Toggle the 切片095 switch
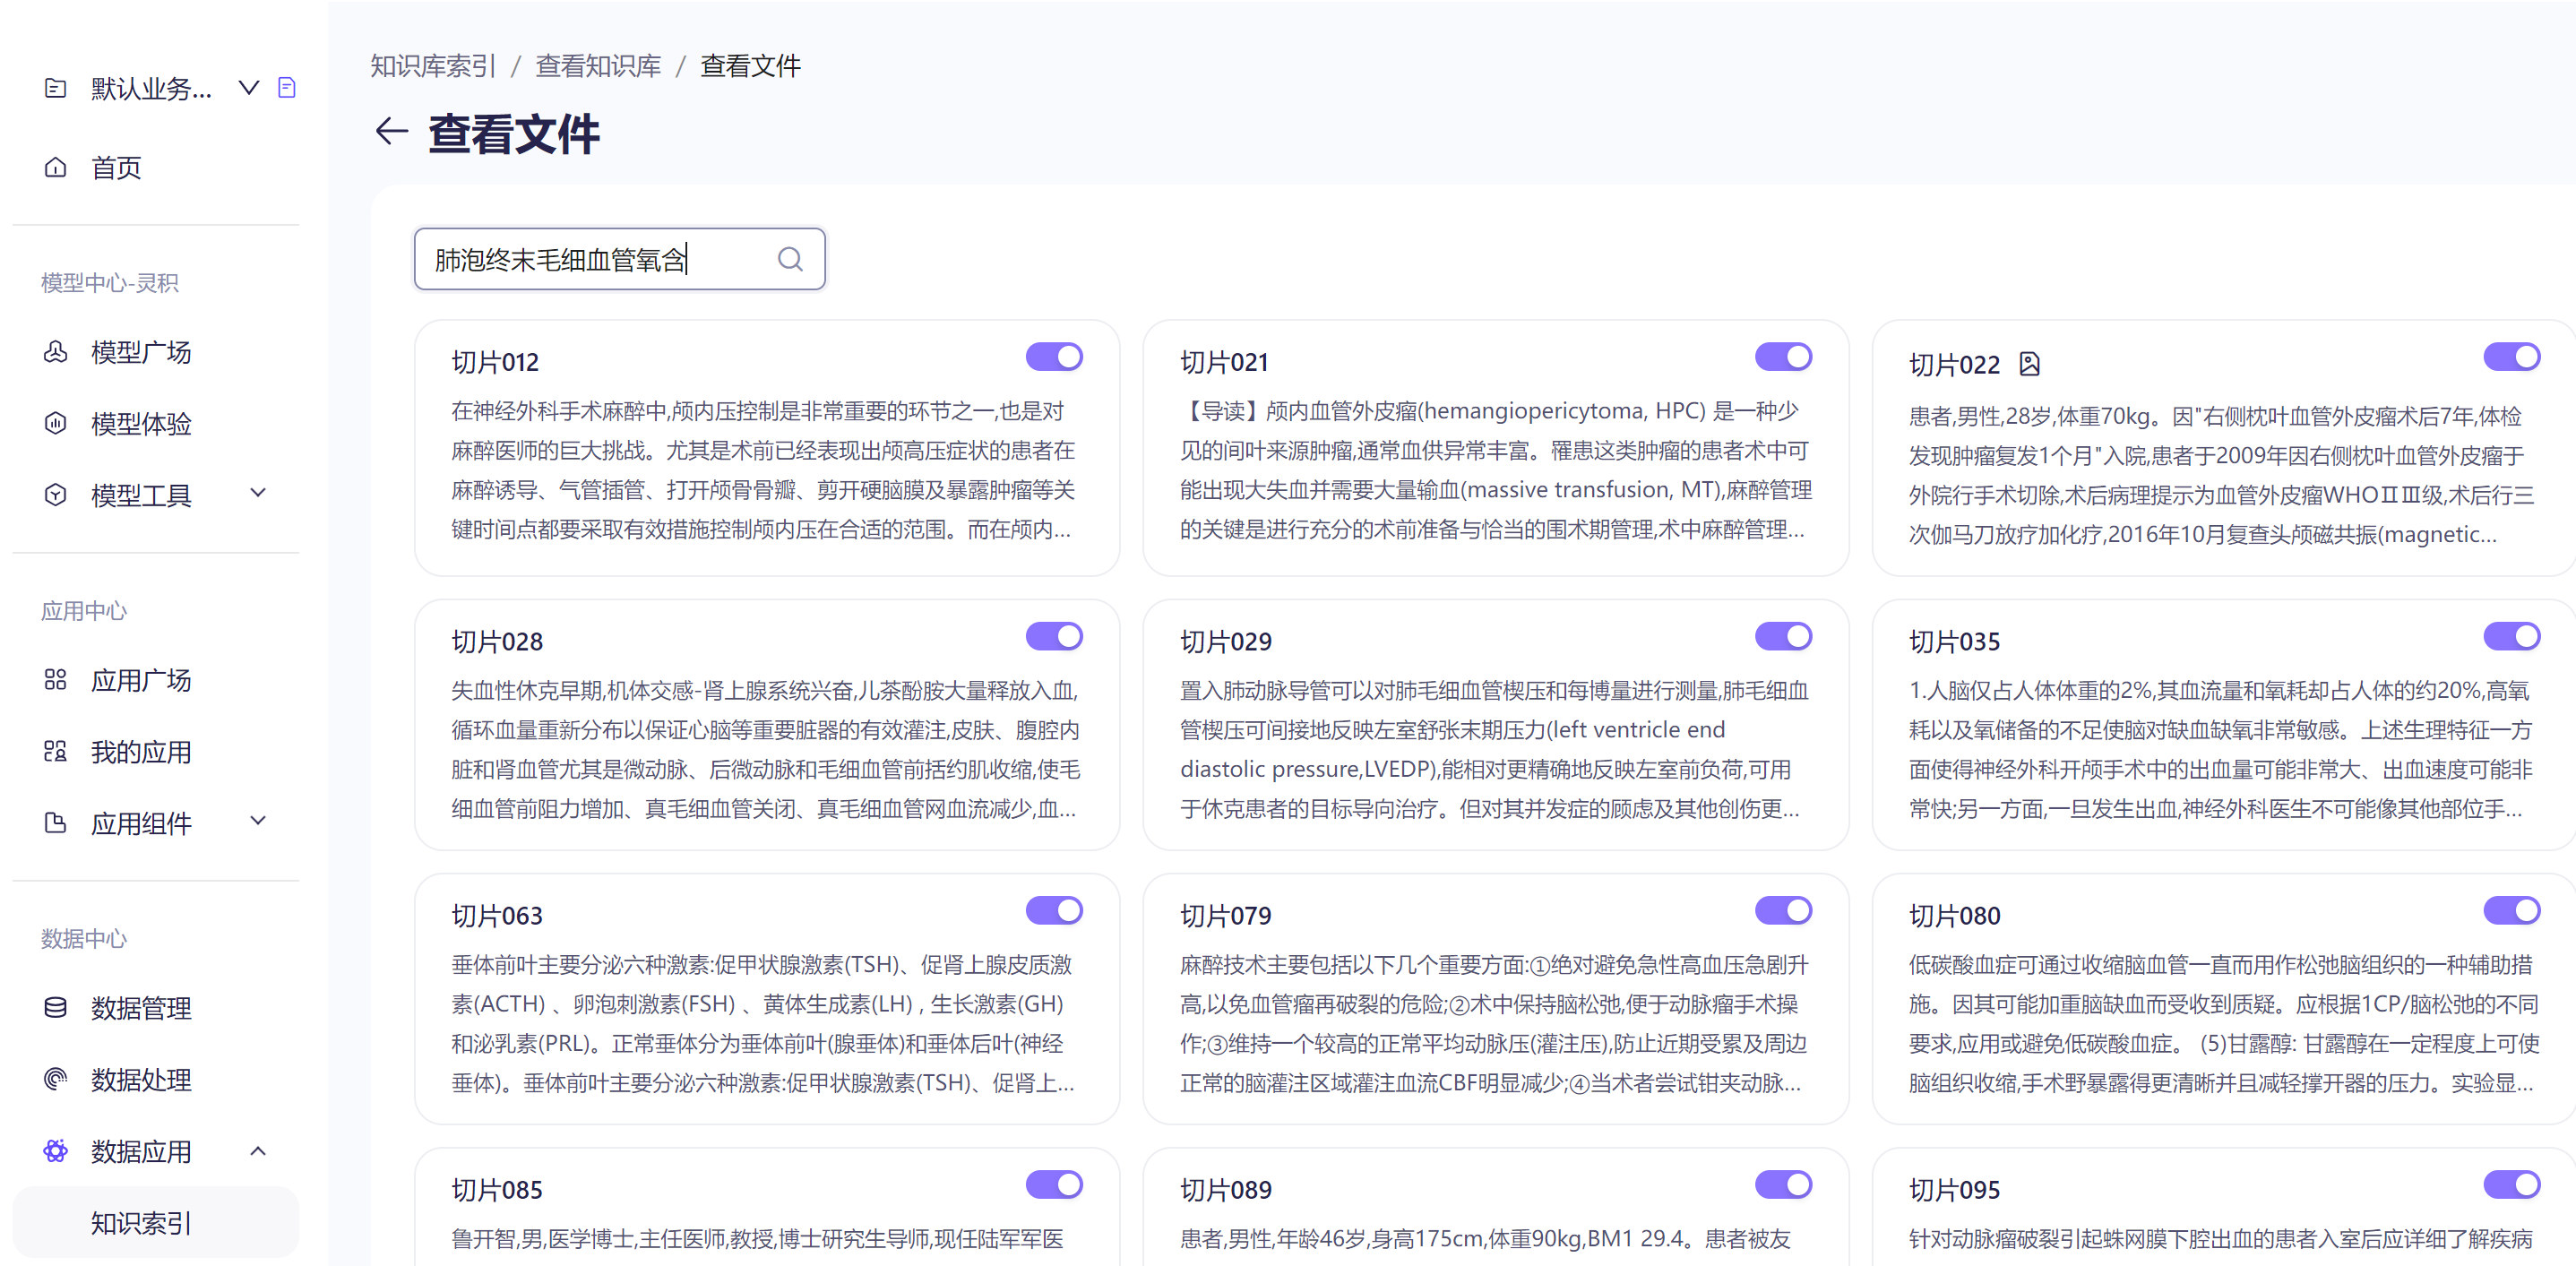Image resolution: width=2576 pixels, height=1266 pixels. click(x=2511, y=1185)
